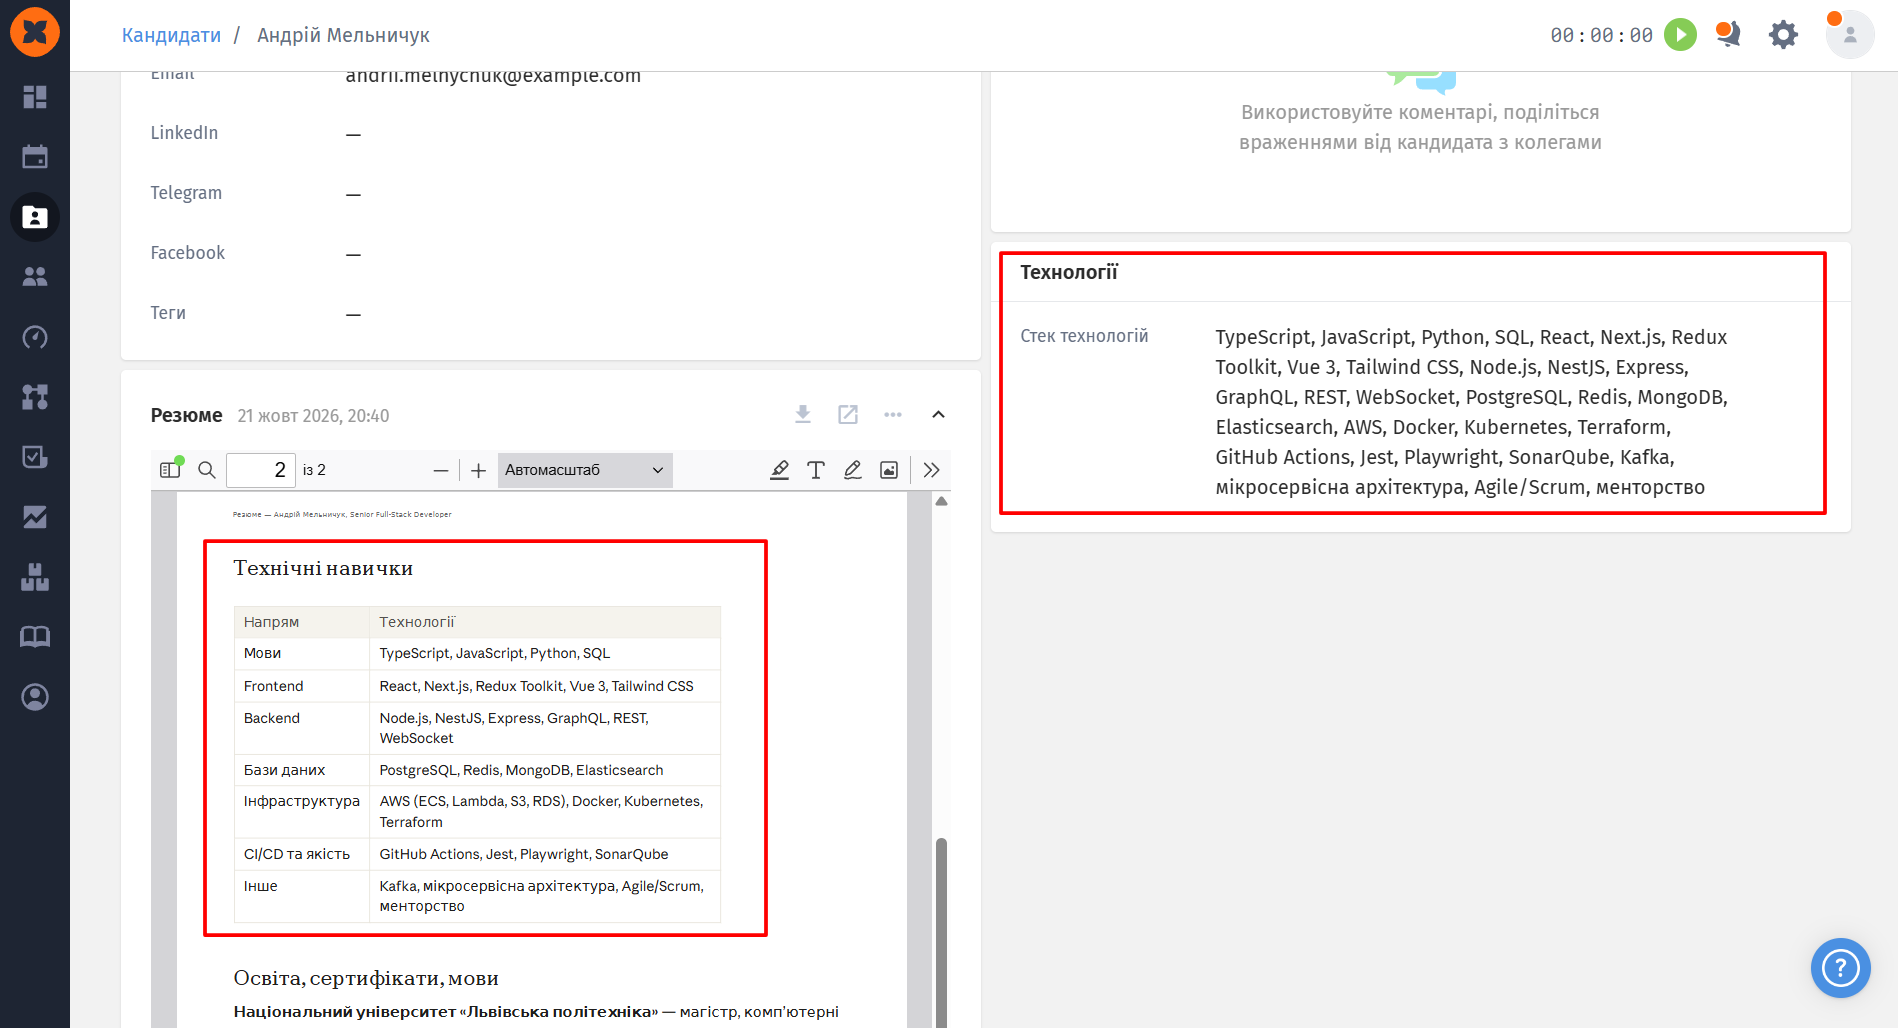Expand PDF viewer secondary tools menu
Screen dimensions: 1898x1028
(x=932, y=470)
